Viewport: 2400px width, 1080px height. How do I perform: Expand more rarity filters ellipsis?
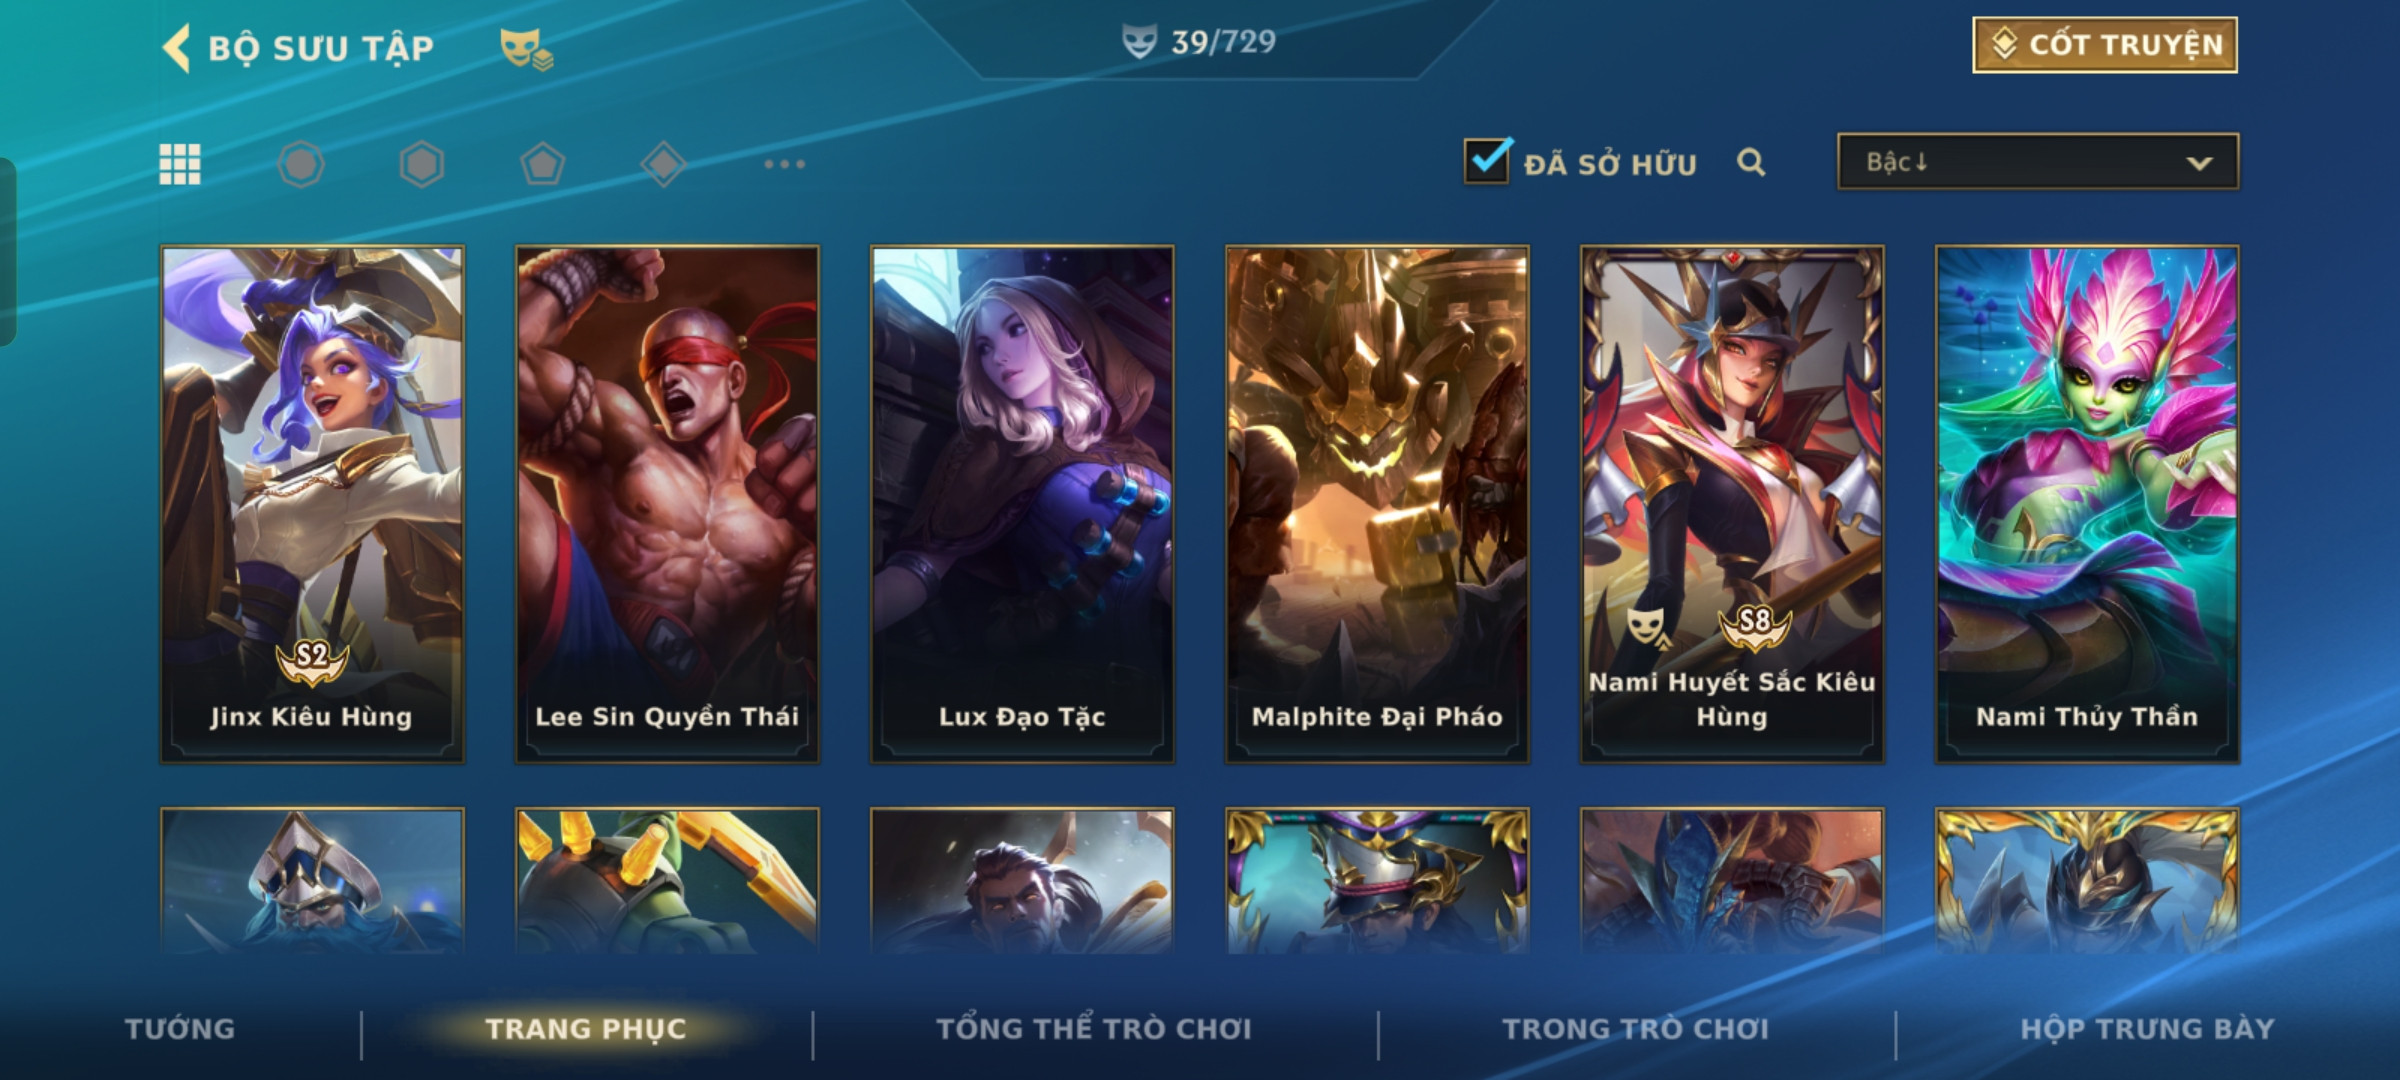[785, 164]
